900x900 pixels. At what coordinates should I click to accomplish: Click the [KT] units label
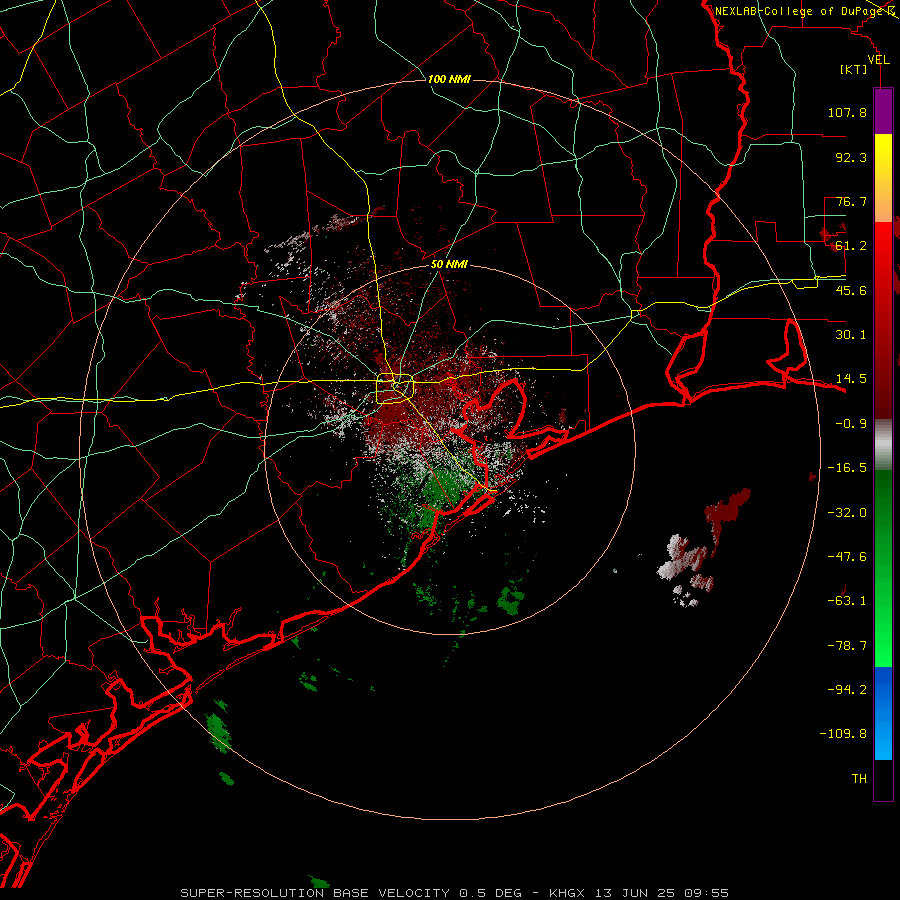854,70
